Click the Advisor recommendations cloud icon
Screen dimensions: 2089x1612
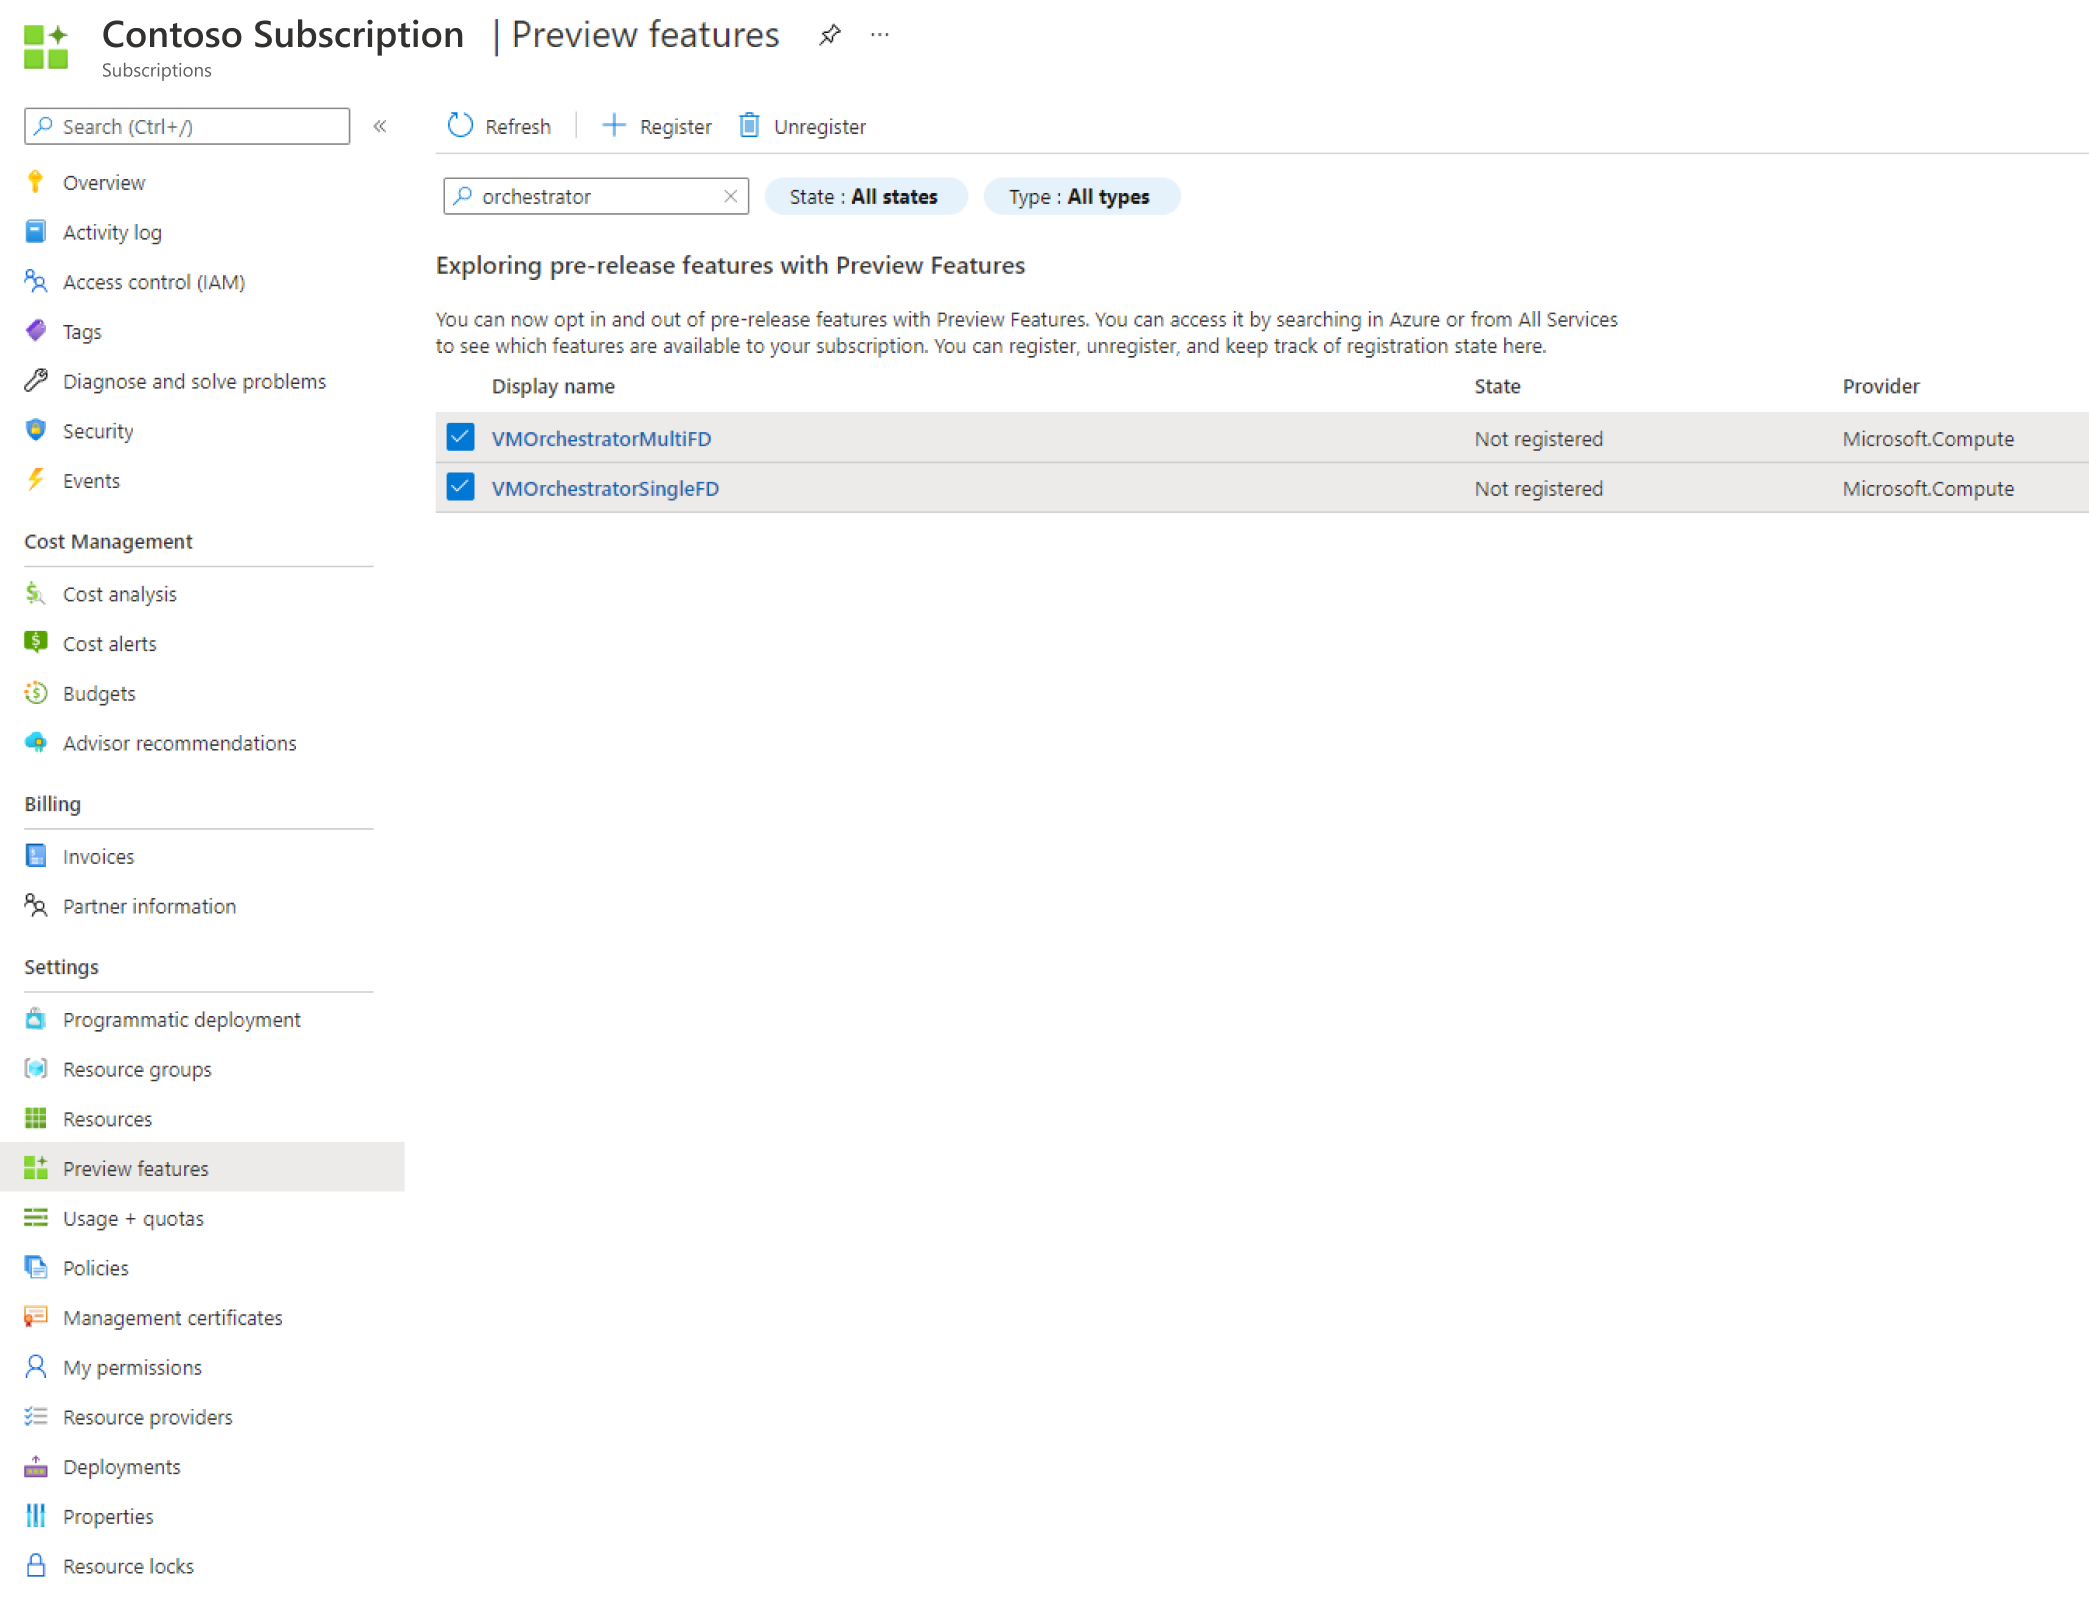[36, 743]
